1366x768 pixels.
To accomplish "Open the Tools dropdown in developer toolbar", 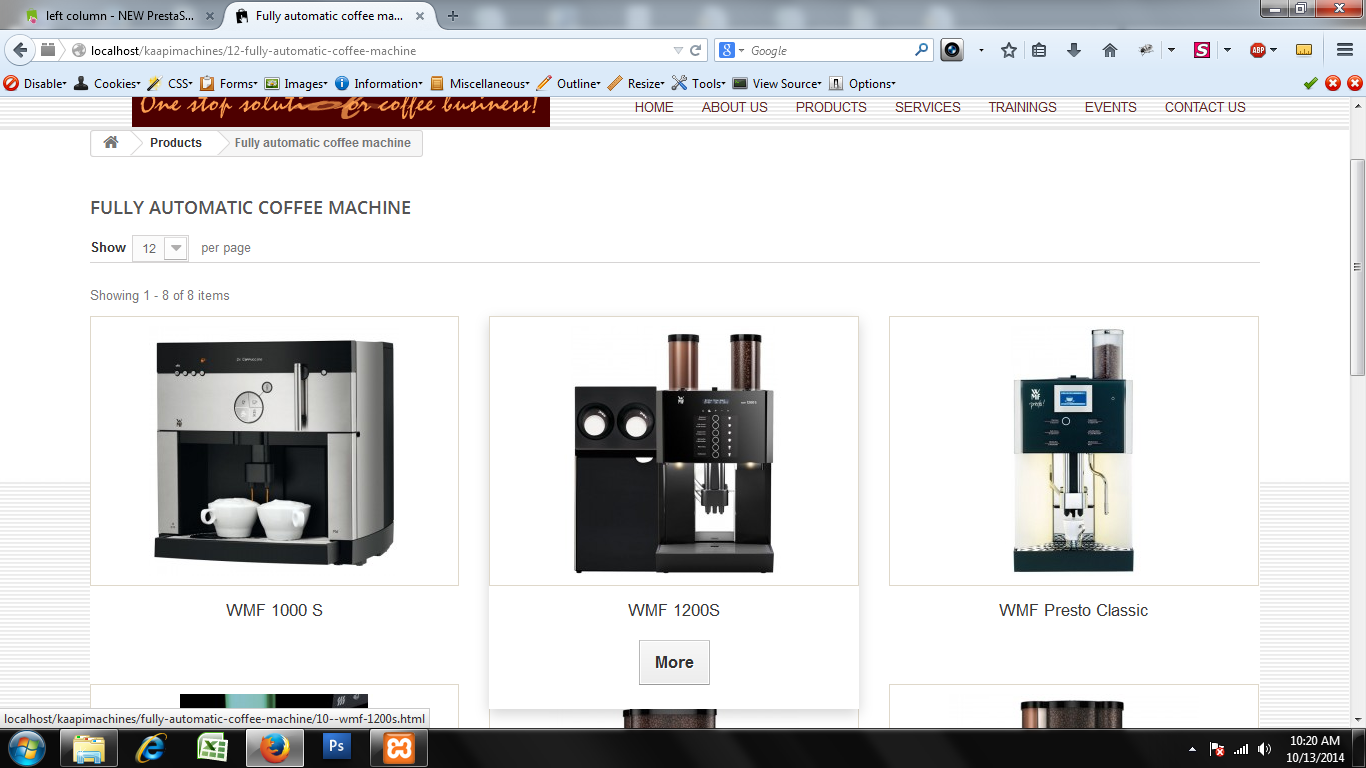I will (x=698, y=84).
